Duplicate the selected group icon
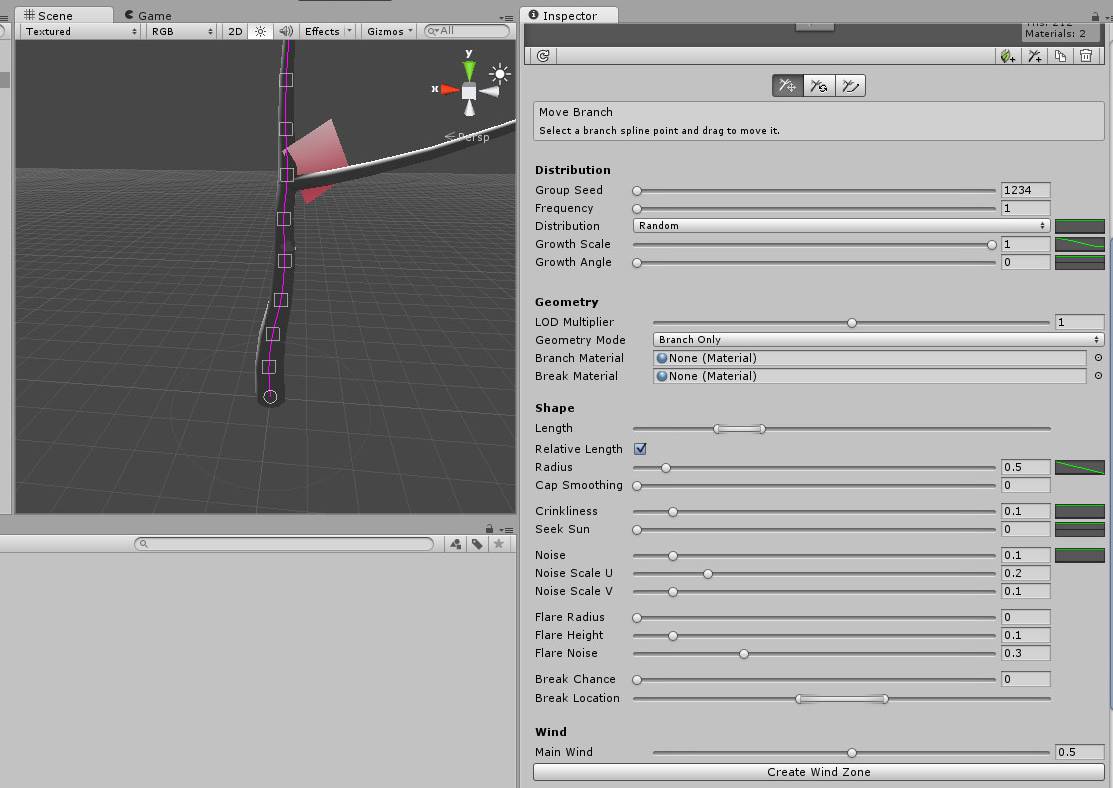 pyautogui.click(x=1060, y=56)
